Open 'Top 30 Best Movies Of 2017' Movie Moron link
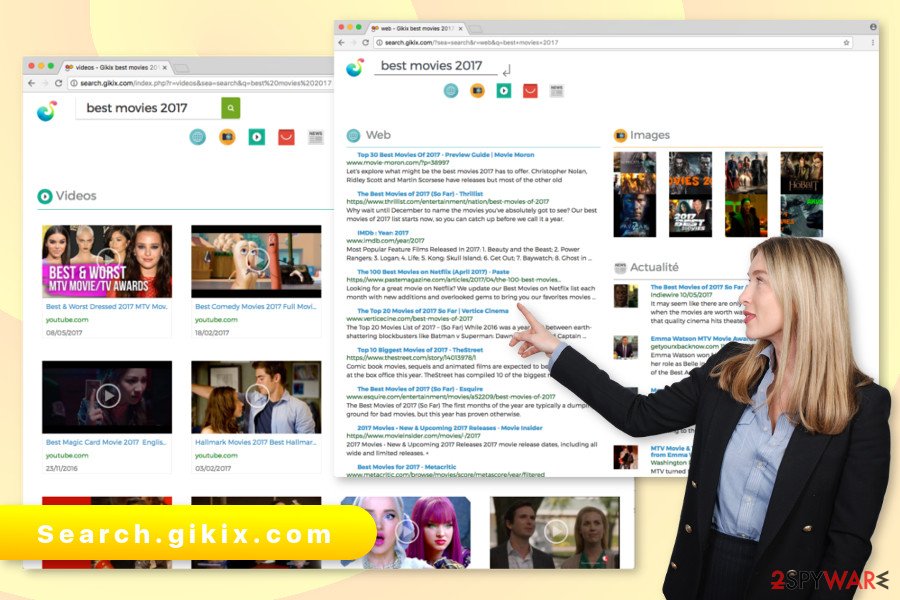 point(445,154)
